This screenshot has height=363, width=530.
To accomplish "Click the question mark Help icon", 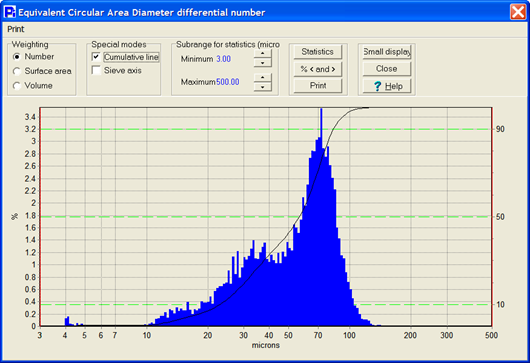I will click(378, 86).
